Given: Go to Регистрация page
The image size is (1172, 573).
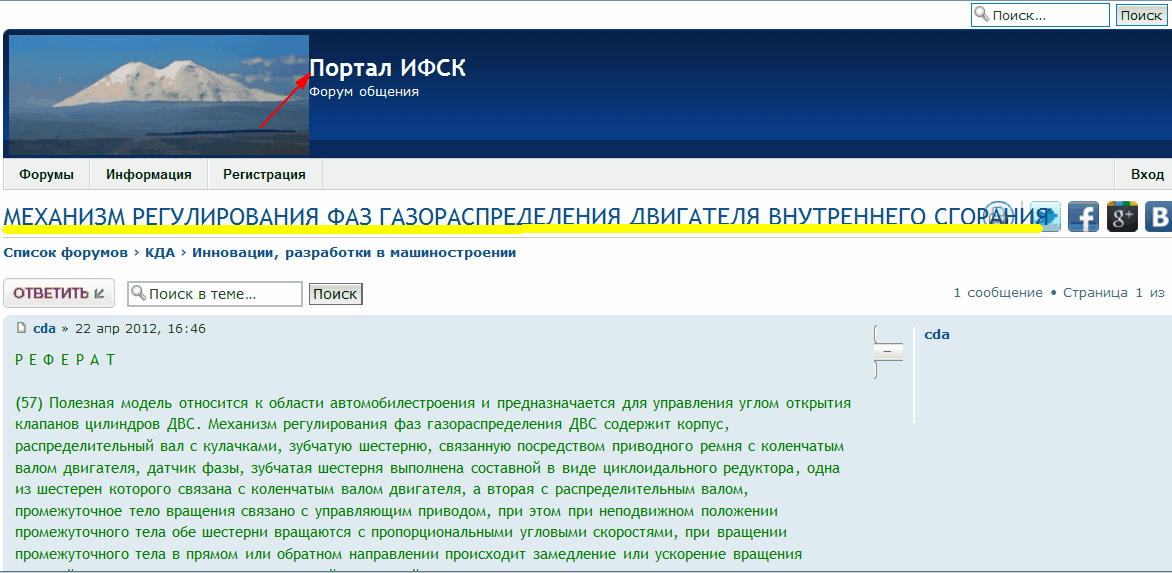Looking at the screenshot, I should point(264,174).
